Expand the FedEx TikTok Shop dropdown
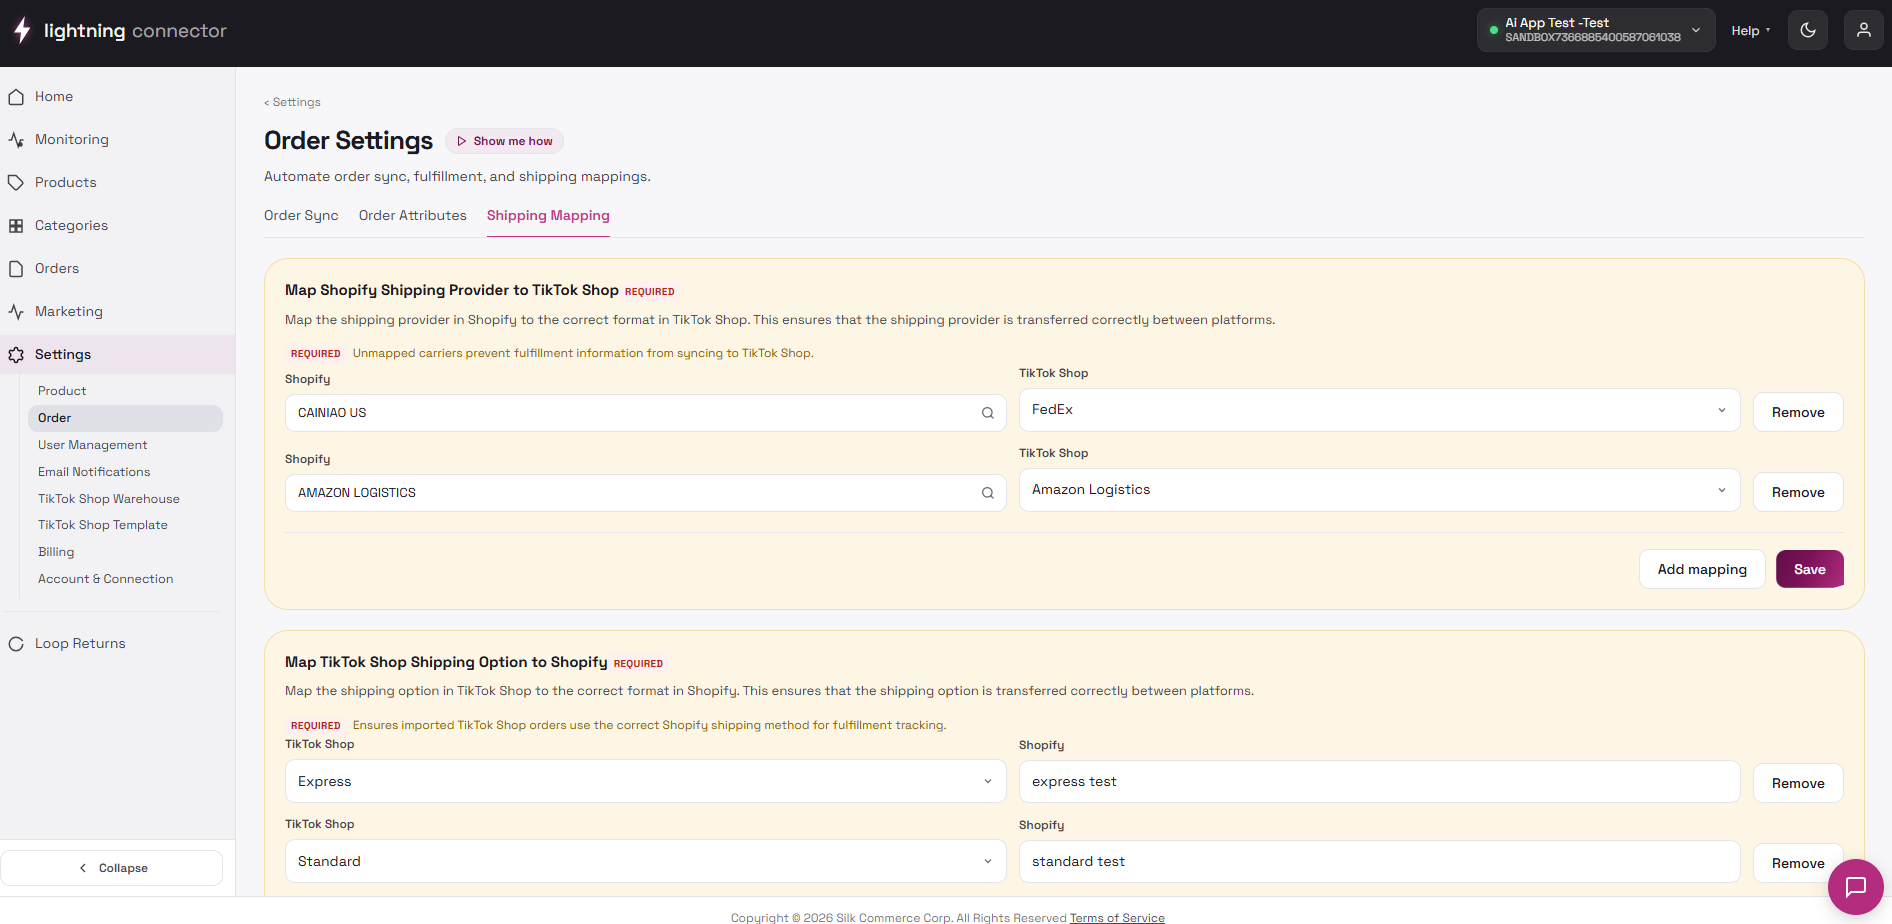 [x=1379, y=410]
